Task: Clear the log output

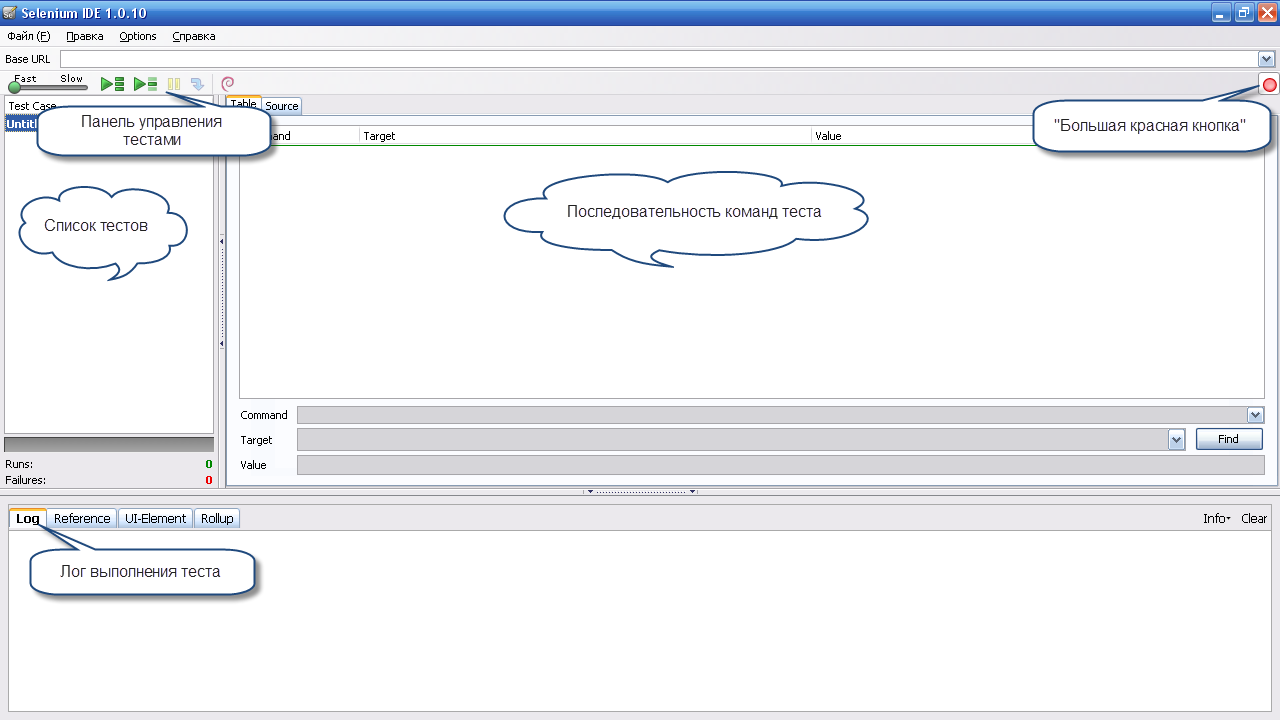Action: coord(1254,518)
